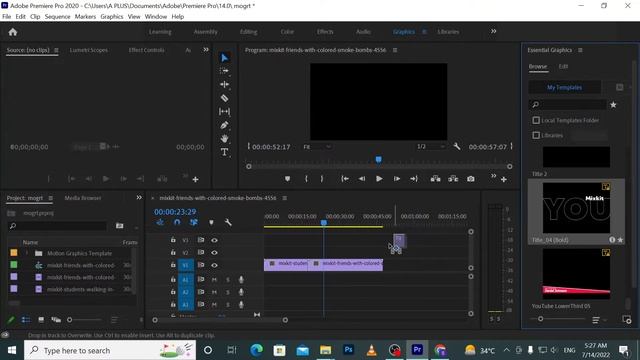Go to Out point in Program monitor

[413, 179]
